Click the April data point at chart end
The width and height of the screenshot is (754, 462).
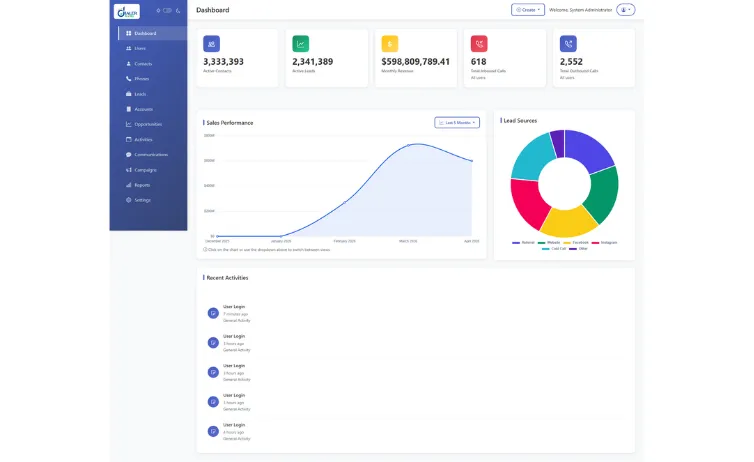(x=472, y=161)
